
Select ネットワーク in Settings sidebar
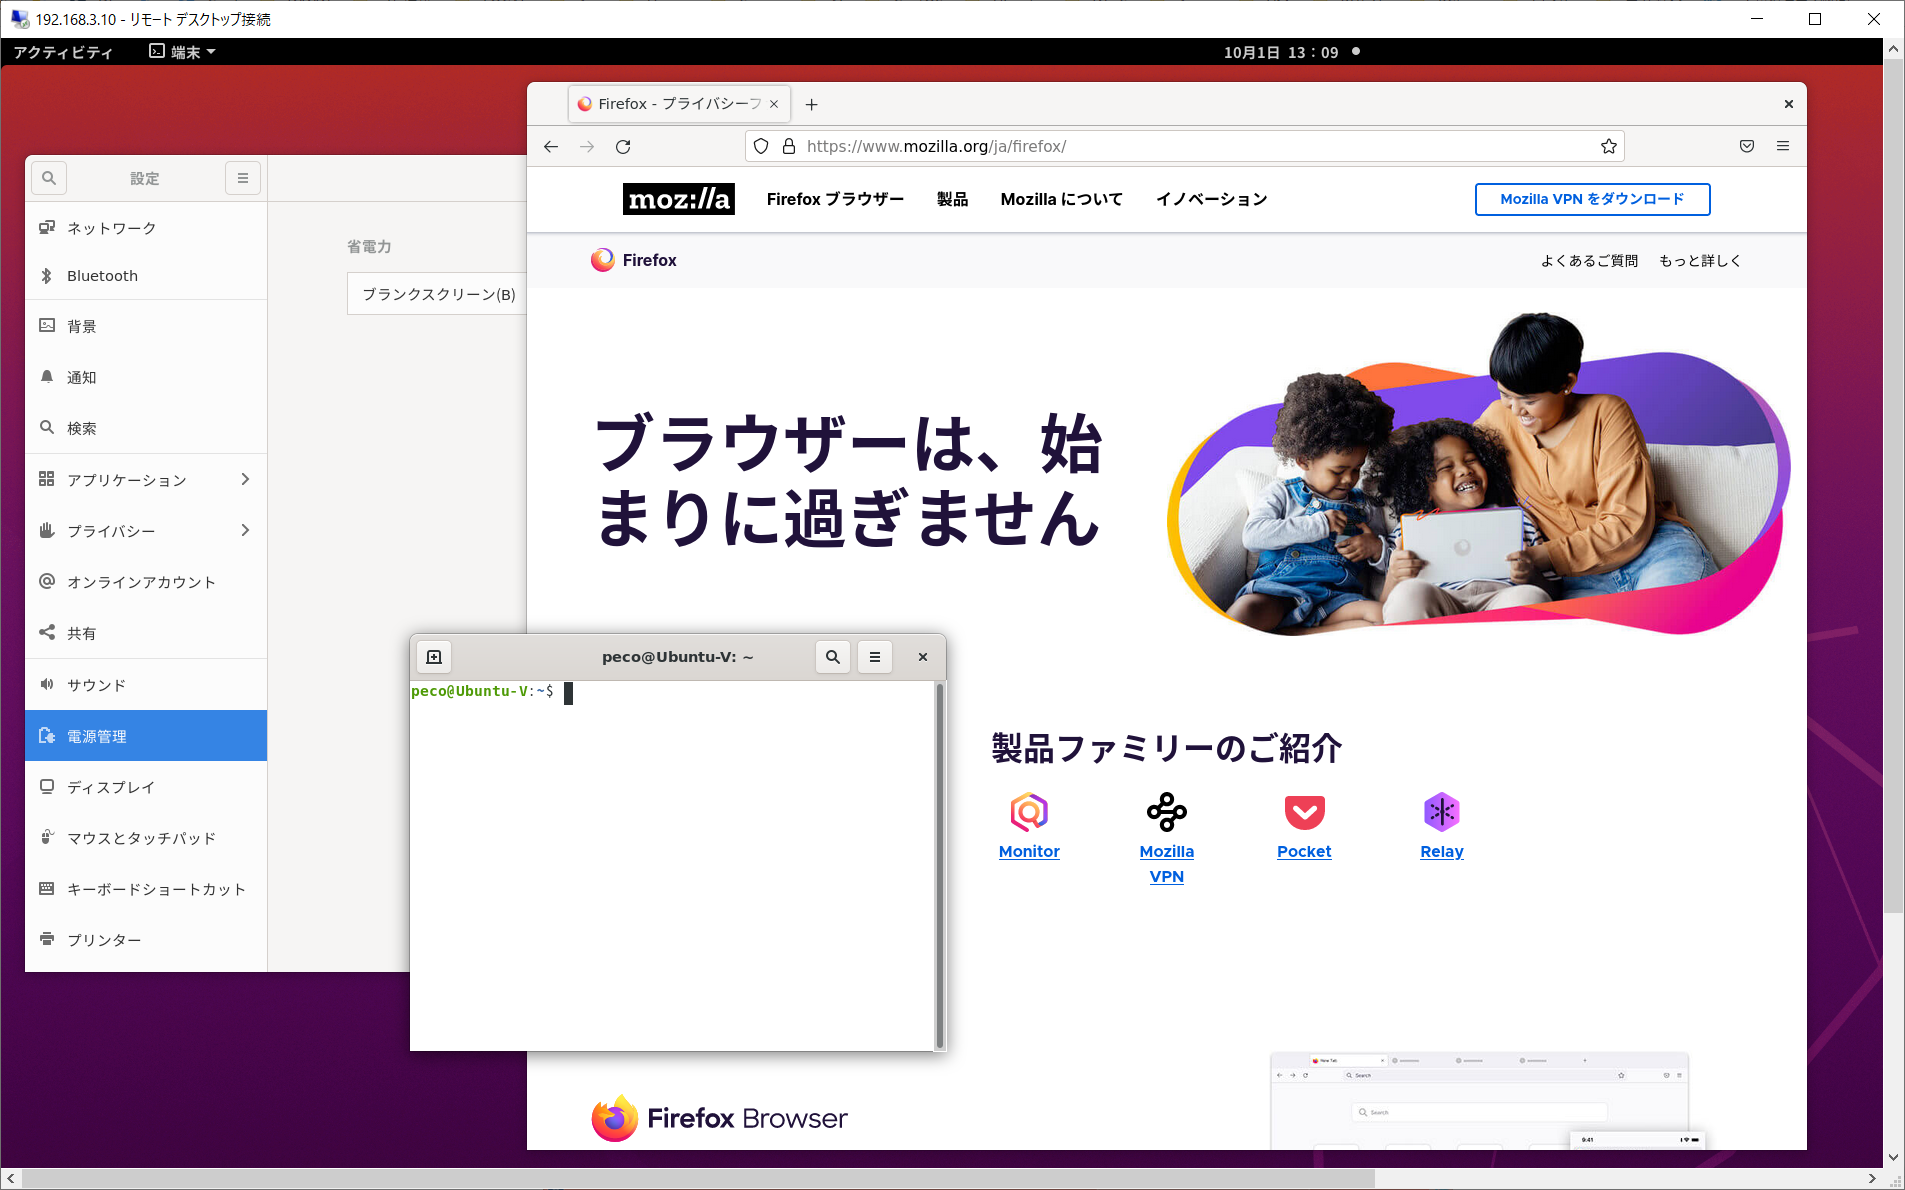[x=146, y=228]
